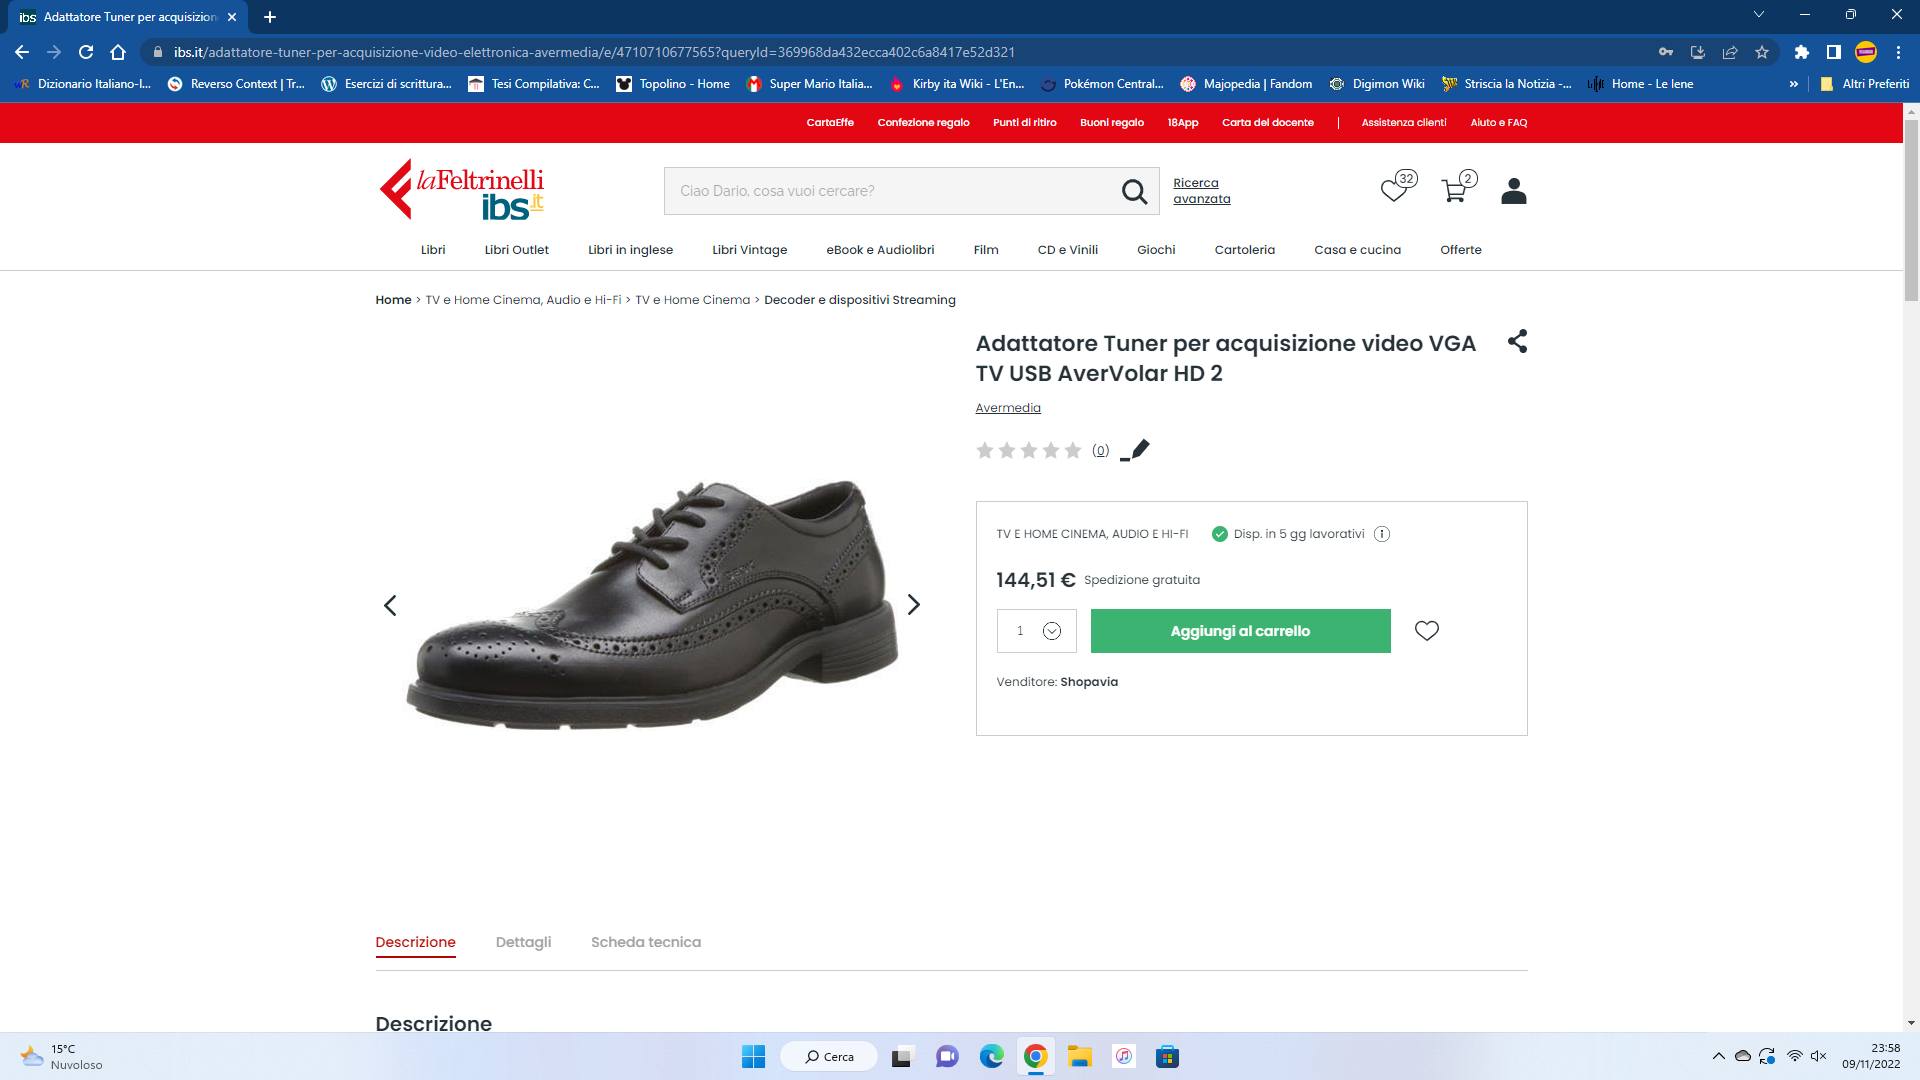Switch to the Scheda tecnica tab
Screen dimensions: 1920x1080
click(646, 942)
